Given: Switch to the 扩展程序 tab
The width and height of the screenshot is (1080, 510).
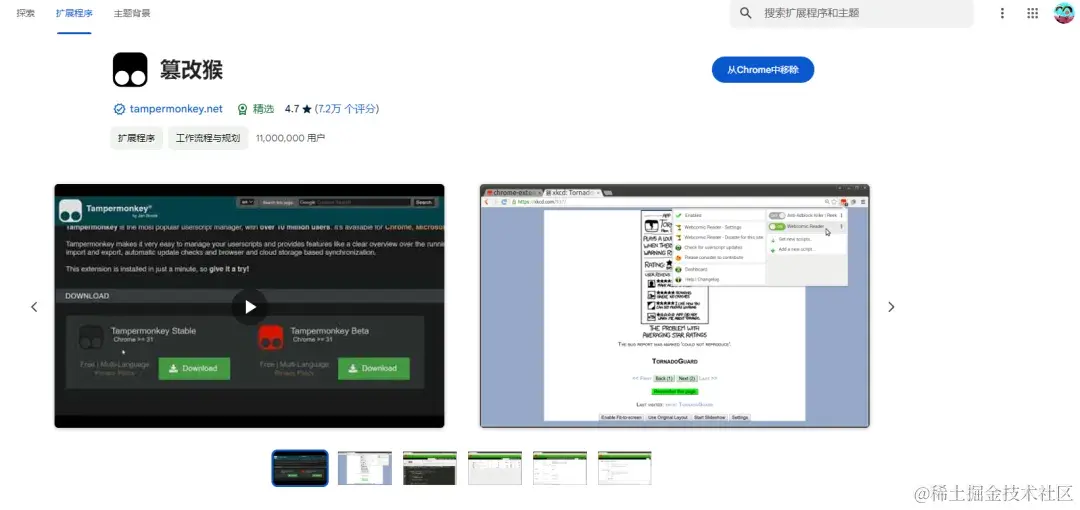Looking at the screenshot, I should pos(74,13).
